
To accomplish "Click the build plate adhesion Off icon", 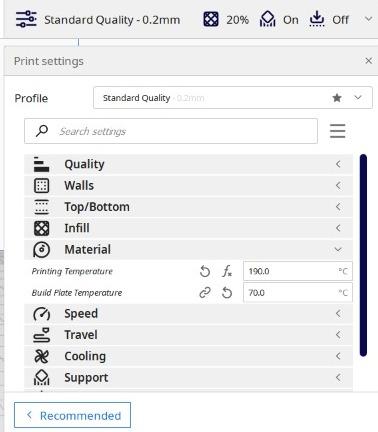I will tap(317, 19).
